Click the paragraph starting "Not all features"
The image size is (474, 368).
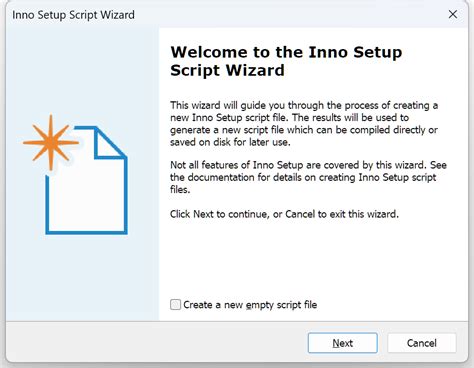[308, 177]
